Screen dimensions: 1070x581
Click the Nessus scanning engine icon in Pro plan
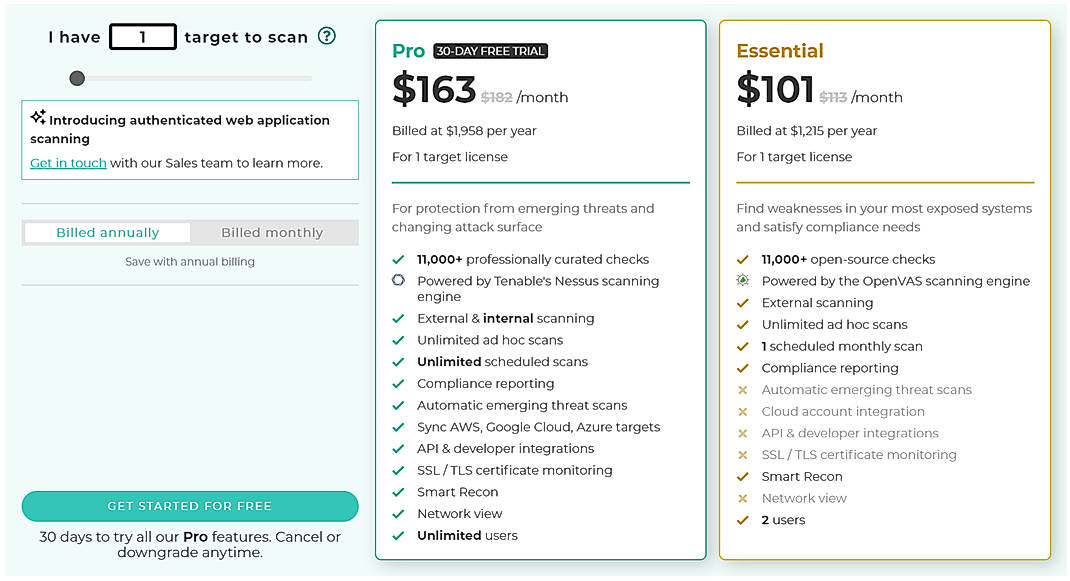400,281
